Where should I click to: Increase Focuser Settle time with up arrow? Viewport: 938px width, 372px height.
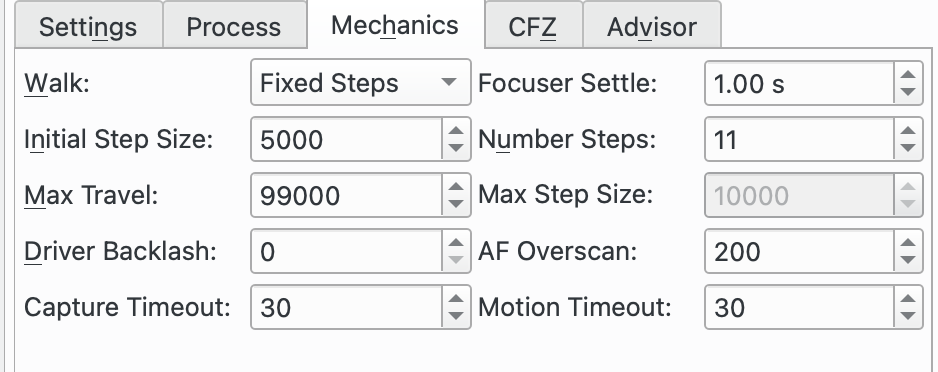(x=908, y=75)
